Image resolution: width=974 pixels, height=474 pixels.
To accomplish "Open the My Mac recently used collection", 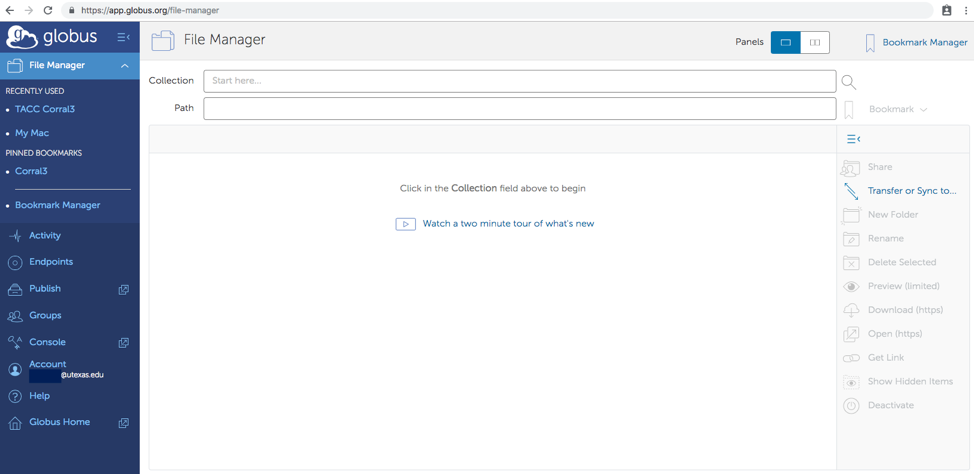I will click(32, 133).
